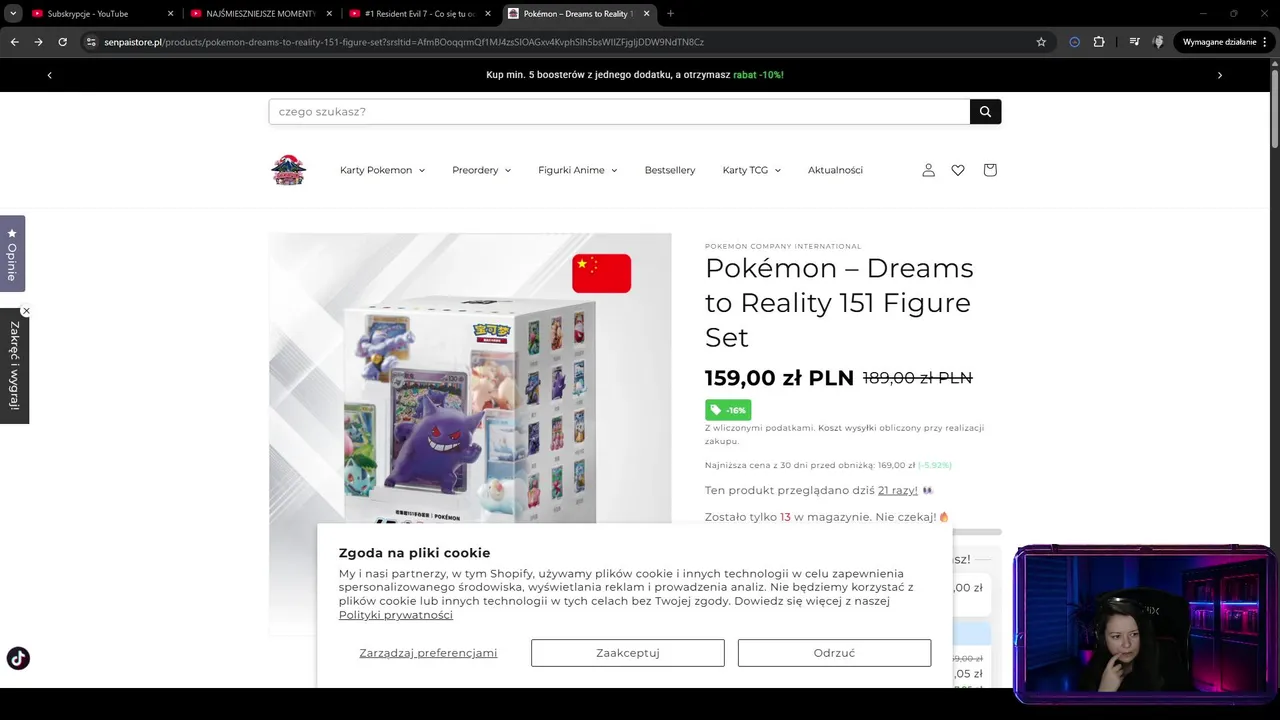This screenshot has height=720, width=1280.
Task: Open the wishlist heart icon
Action: tap(958, 170)
